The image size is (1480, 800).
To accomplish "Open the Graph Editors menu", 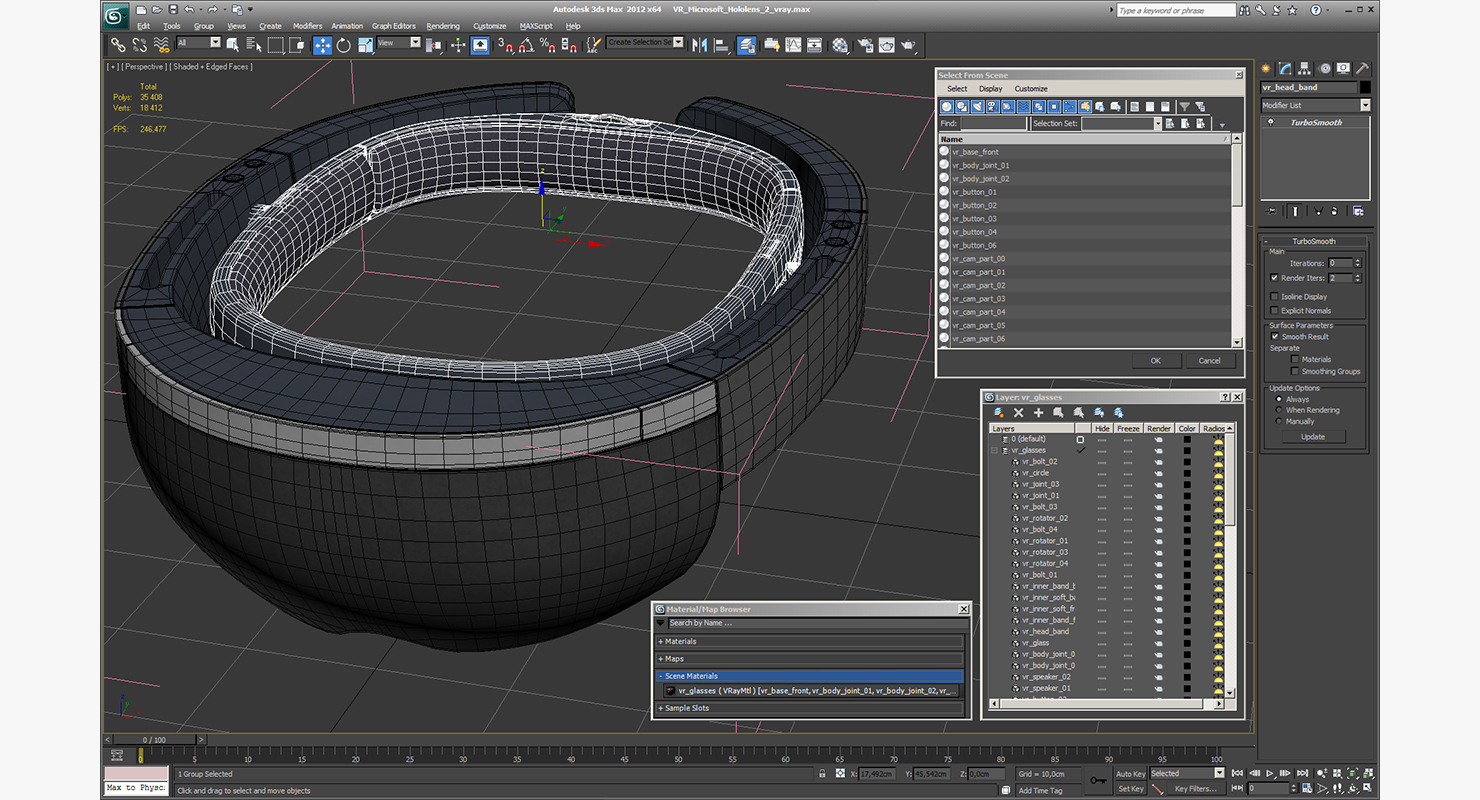I will (394, 26).
